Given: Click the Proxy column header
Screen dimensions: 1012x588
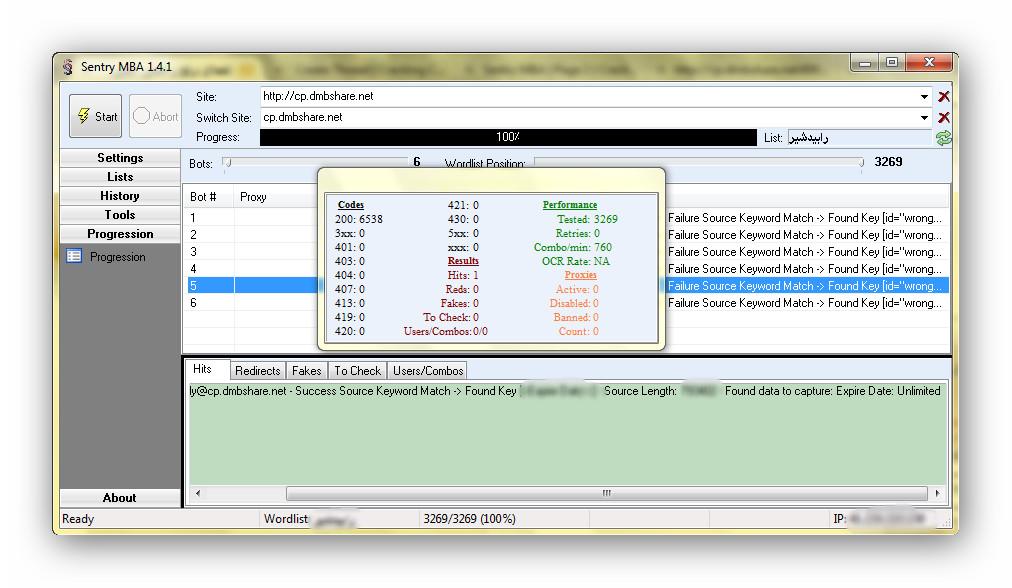Looking at the screenshot, I should pos(276,197).
